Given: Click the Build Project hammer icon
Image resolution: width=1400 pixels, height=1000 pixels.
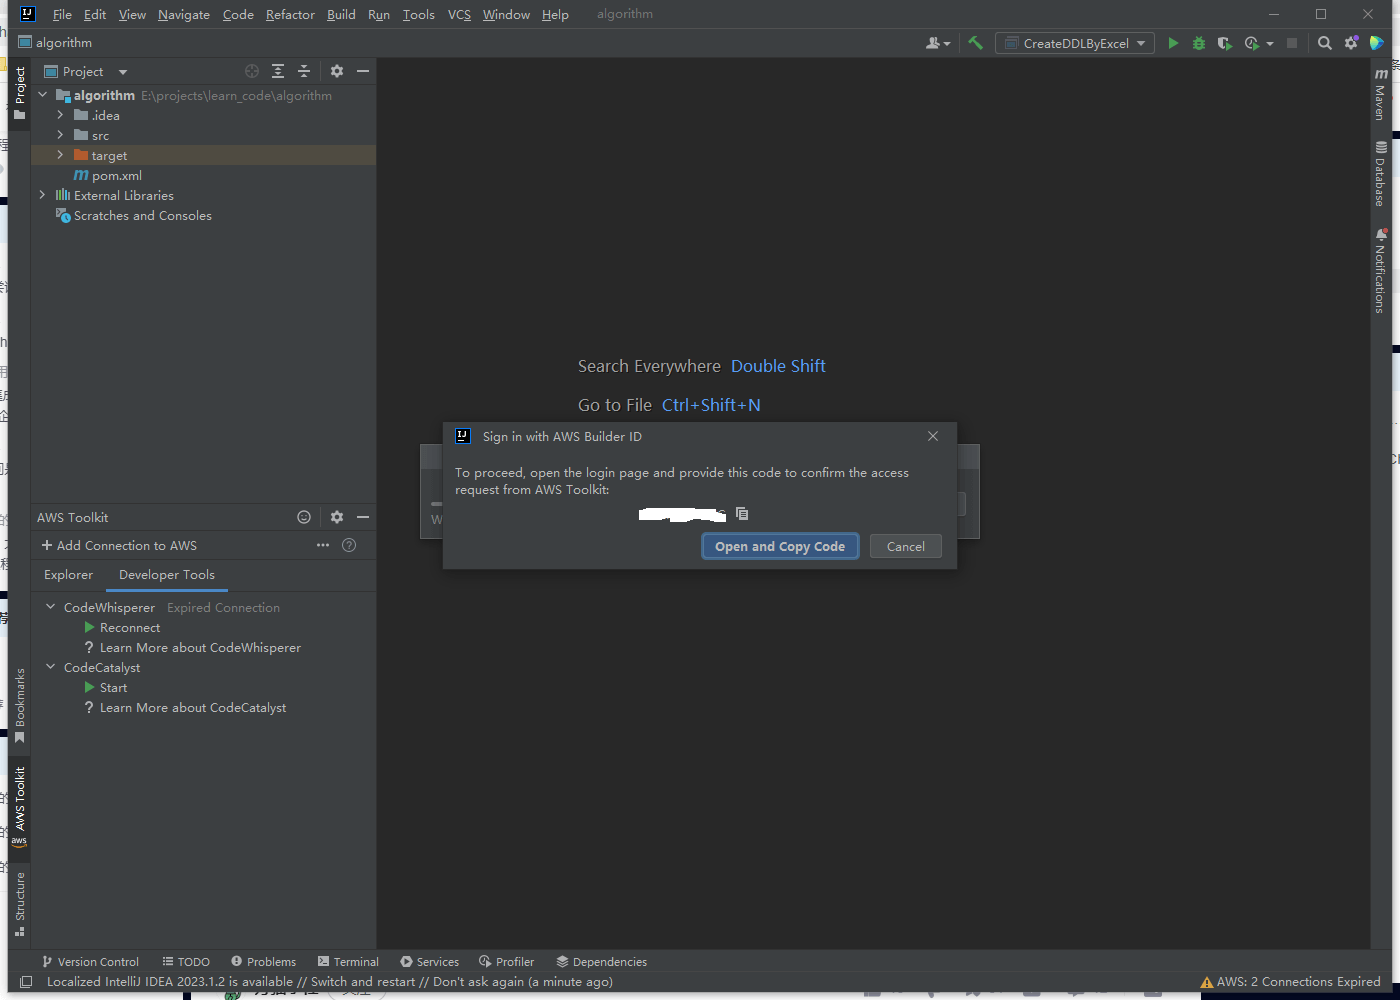Looking at the screenshot, I should click(x=975, y=43).
